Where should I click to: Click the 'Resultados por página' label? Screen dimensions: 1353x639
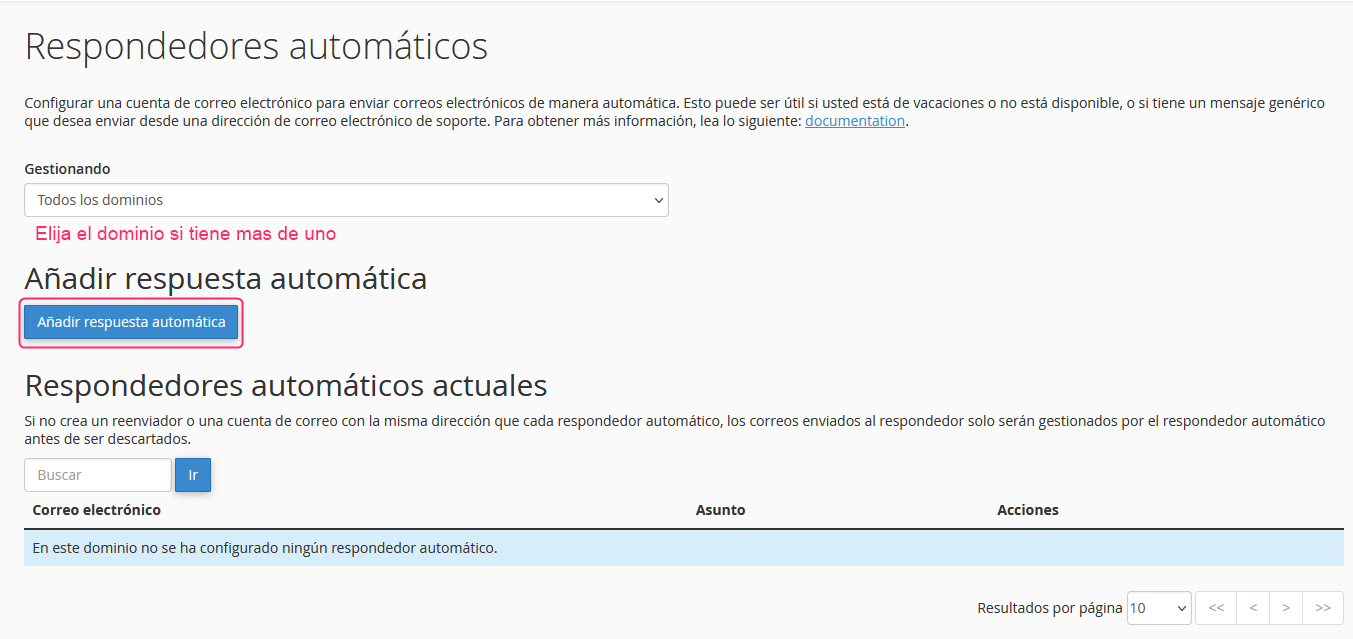[1049, 607]
